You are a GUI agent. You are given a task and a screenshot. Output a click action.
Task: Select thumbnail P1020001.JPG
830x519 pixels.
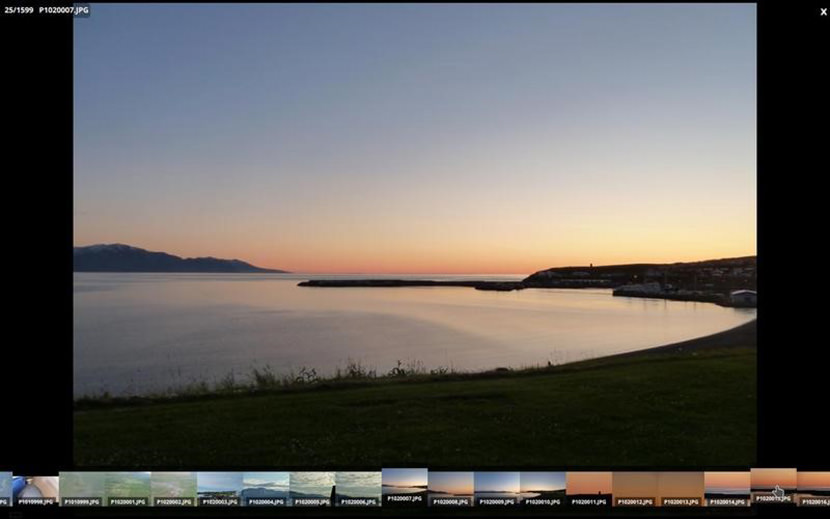pyautogui.click(x=128, y=489)
